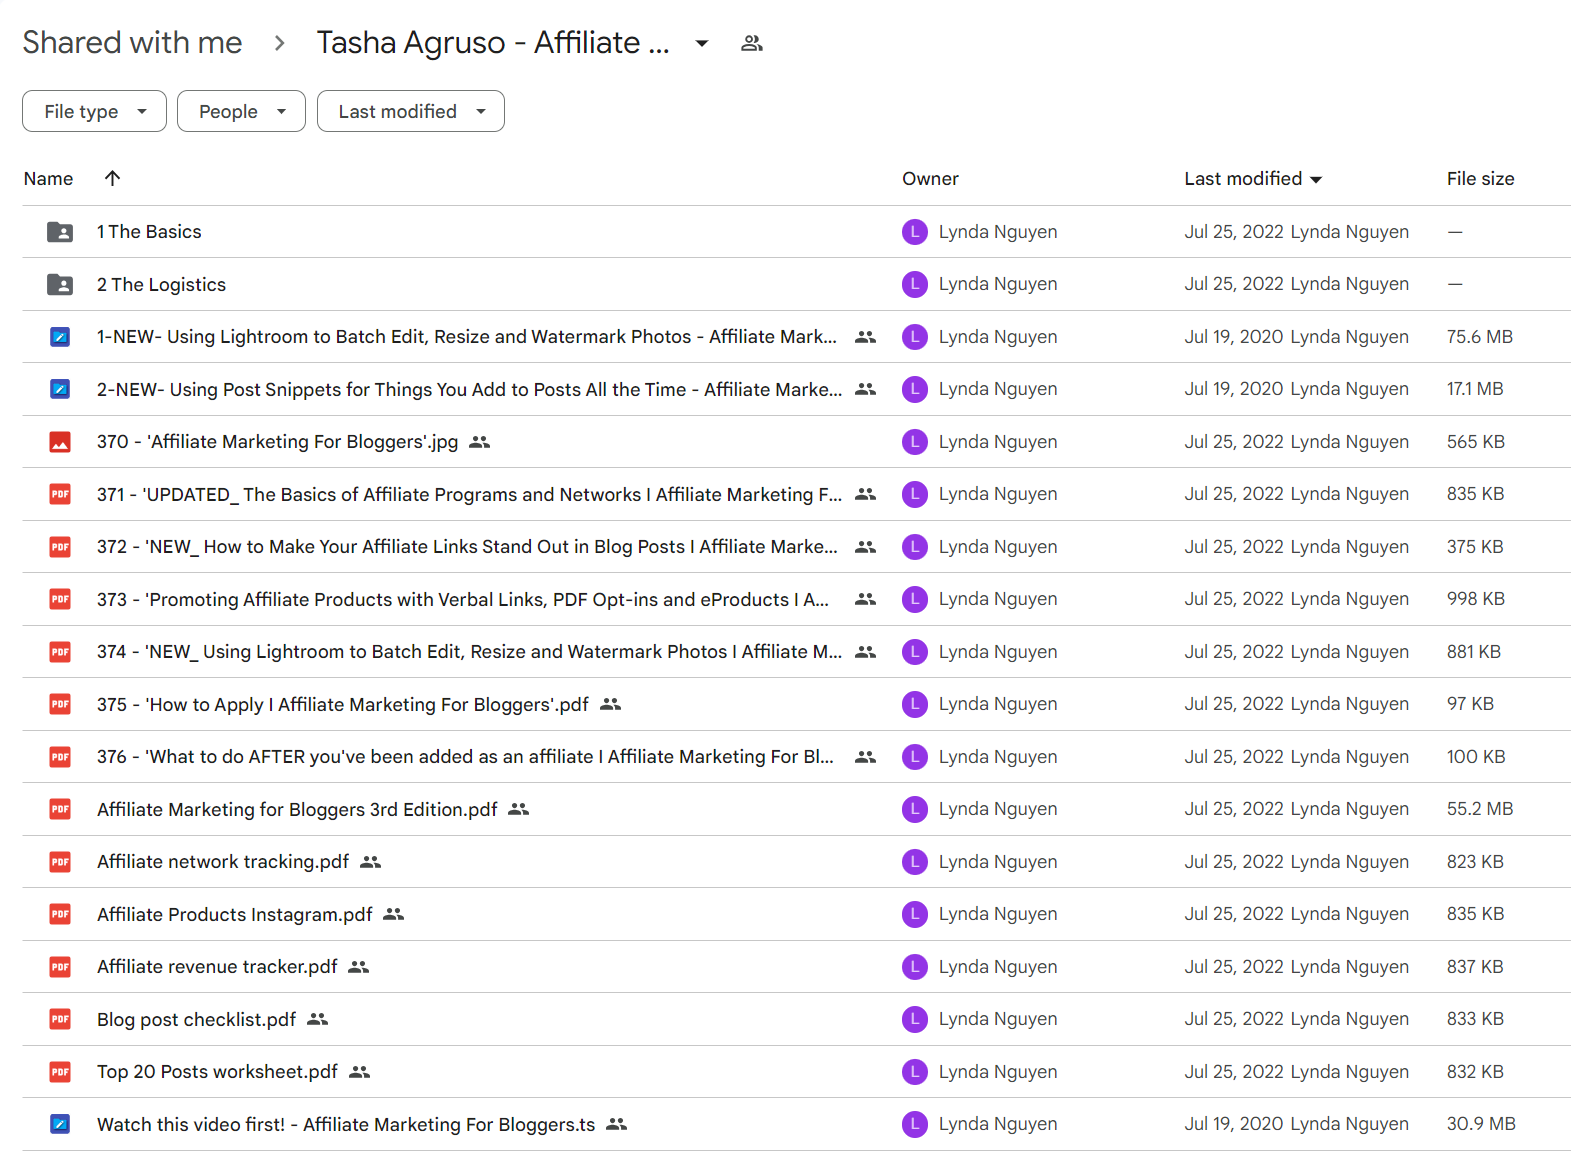Image resolution: width=1571 pixels, height=1155 pixels.
Task: Click the PDF icon for file 374
Action: click(x=60, y=652)
